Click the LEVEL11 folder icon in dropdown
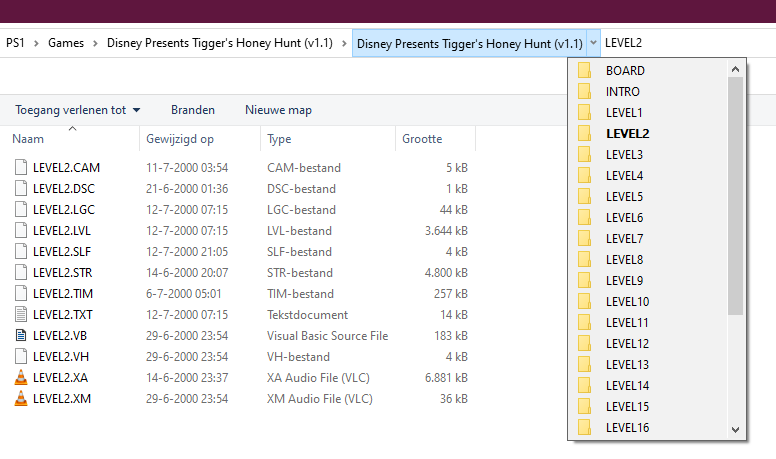Image resolution: width=776 pixels, height=459 pixels. coord(584,322)
